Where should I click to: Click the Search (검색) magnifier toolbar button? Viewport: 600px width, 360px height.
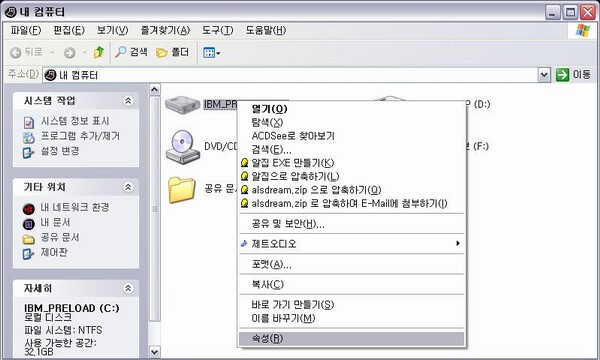(131, 52)
